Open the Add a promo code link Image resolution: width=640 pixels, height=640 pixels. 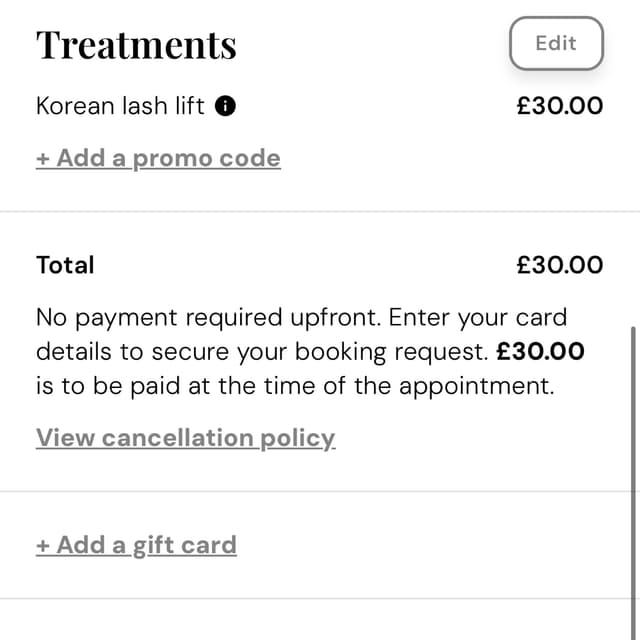[x=158, y=158]
